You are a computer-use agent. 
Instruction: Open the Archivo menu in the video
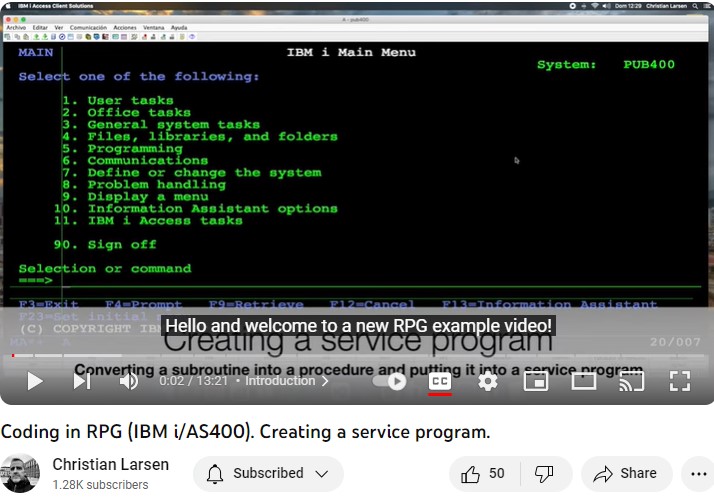(16, 28)
